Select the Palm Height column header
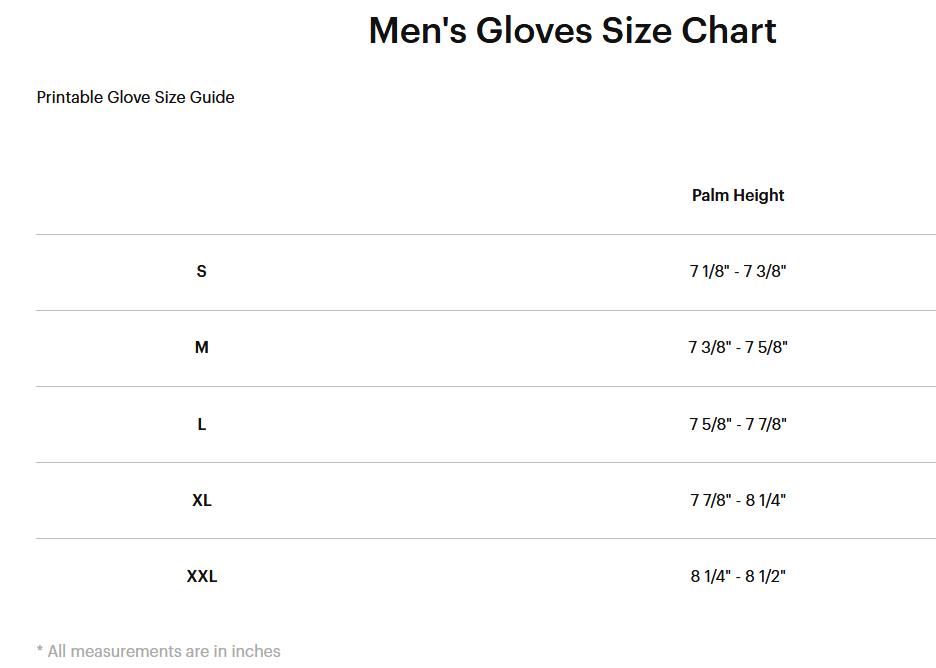Viewport: 936px width, 668px height. 738,195
